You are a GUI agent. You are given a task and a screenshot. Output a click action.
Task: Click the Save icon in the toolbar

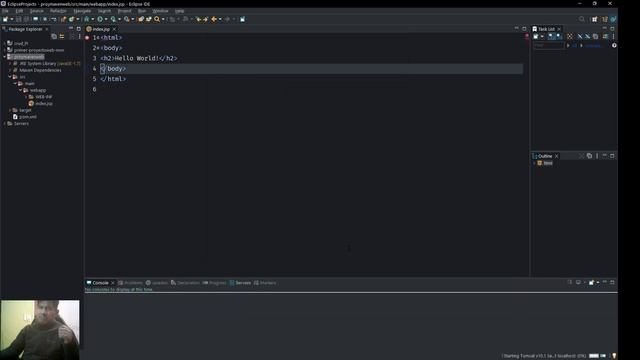18,19
